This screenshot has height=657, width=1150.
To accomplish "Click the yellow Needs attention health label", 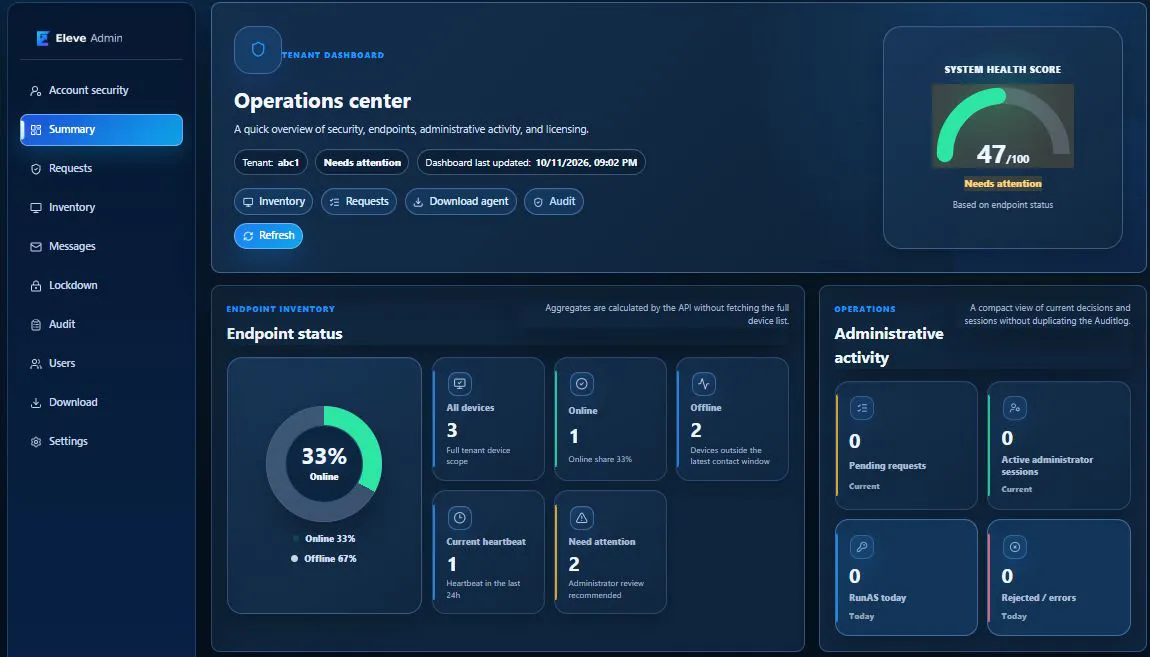I will point(1003,184).
